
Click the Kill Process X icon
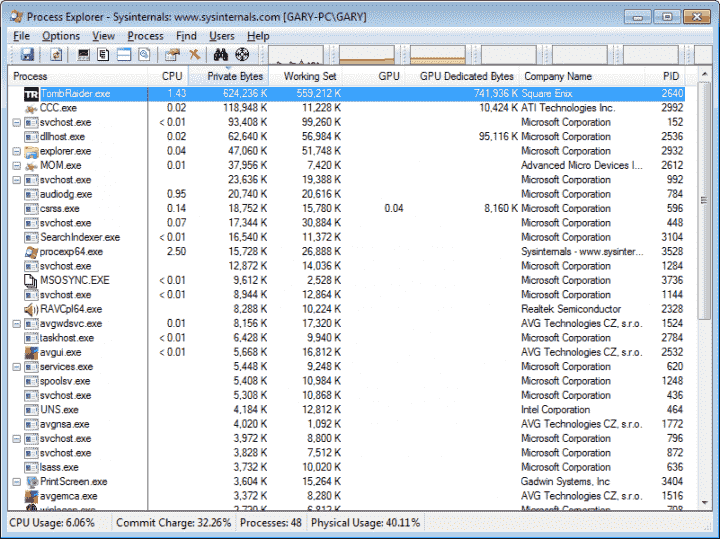(x=195, y=55)
